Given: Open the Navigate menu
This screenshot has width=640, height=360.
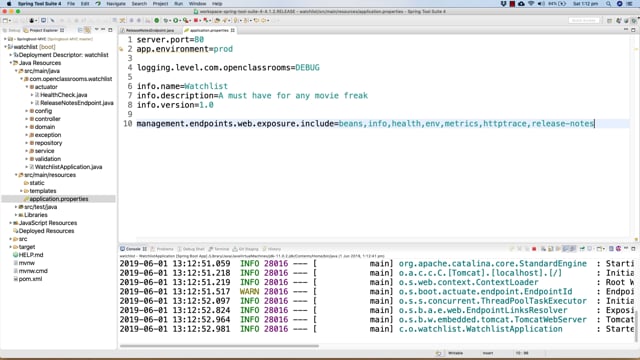Looking at the screenshot, I should (116, 4).
